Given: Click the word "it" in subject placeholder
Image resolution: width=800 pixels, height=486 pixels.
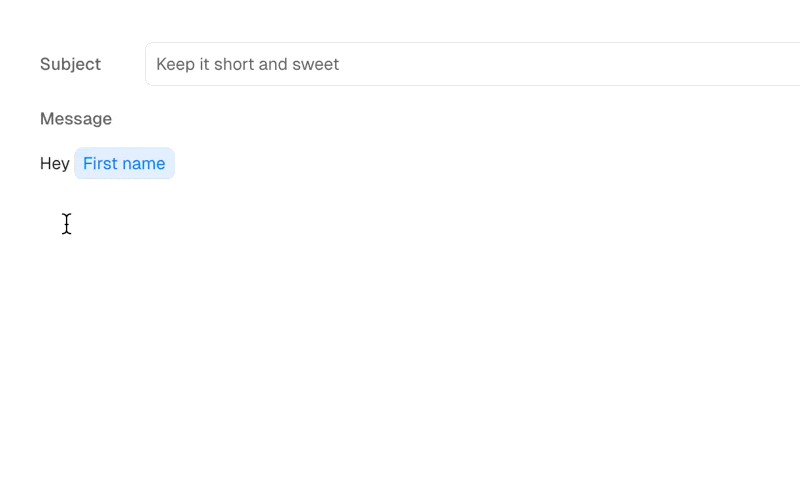Looking at the screenshot, I should pyautogui.click(x=204, y=64).
